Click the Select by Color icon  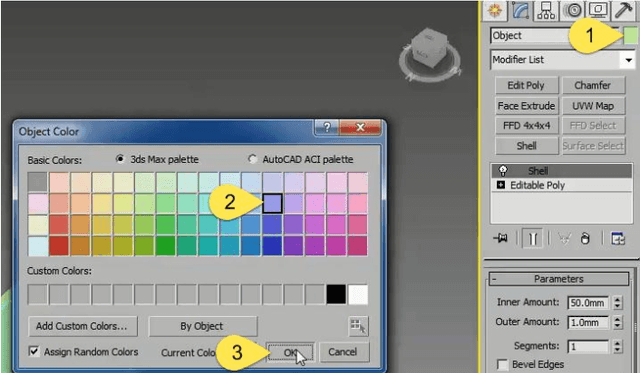pos(358,326)
